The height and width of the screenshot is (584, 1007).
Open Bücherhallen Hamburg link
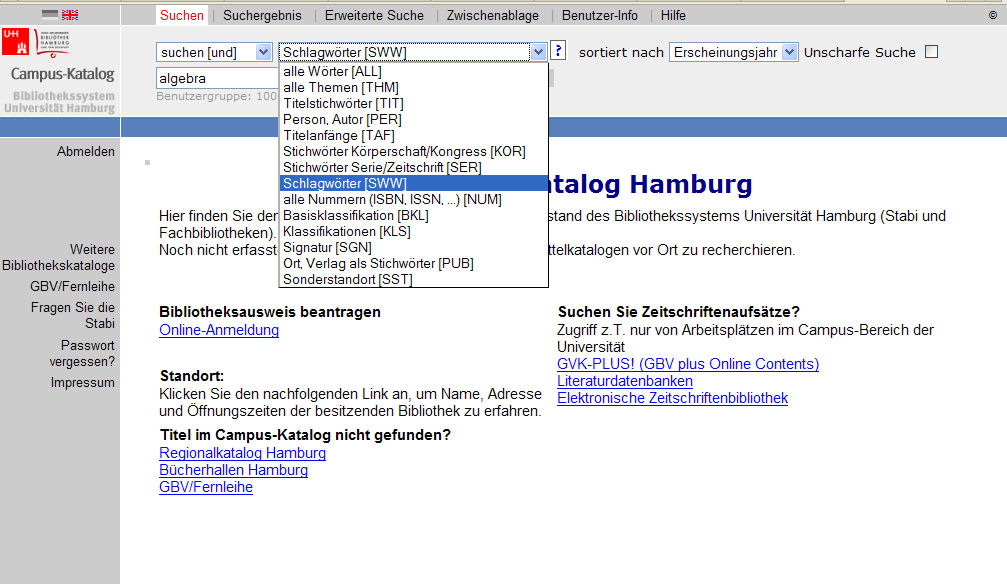pos(234,470)
